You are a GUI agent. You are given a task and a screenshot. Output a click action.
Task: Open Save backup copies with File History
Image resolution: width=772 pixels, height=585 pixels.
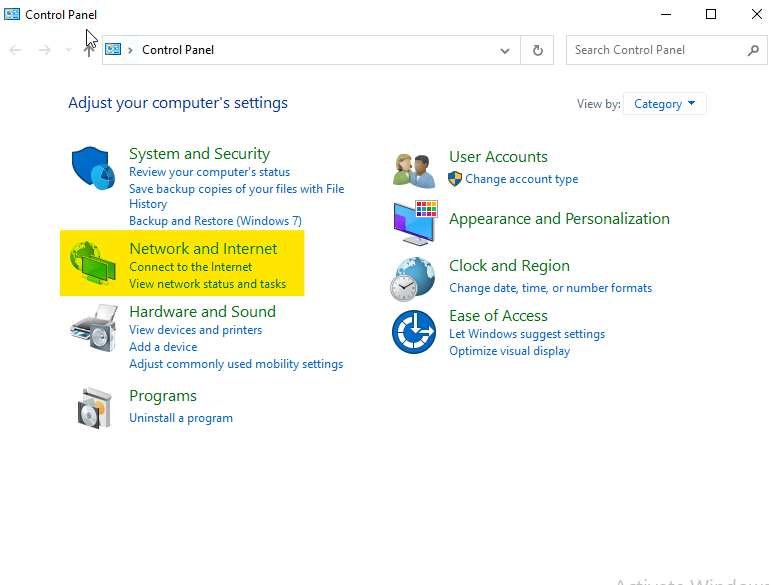(236, 196)
